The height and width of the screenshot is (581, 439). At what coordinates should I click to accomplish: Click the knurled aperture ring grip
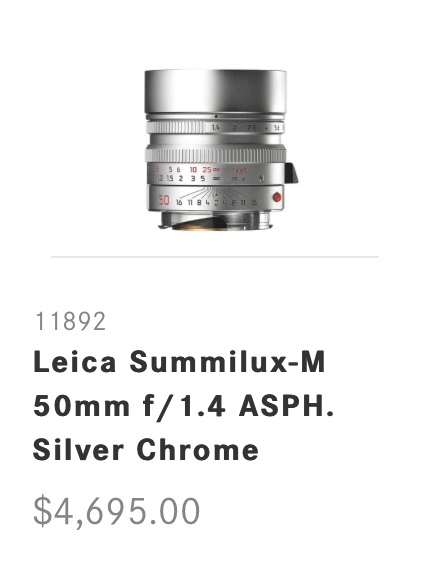click(176, 127)
